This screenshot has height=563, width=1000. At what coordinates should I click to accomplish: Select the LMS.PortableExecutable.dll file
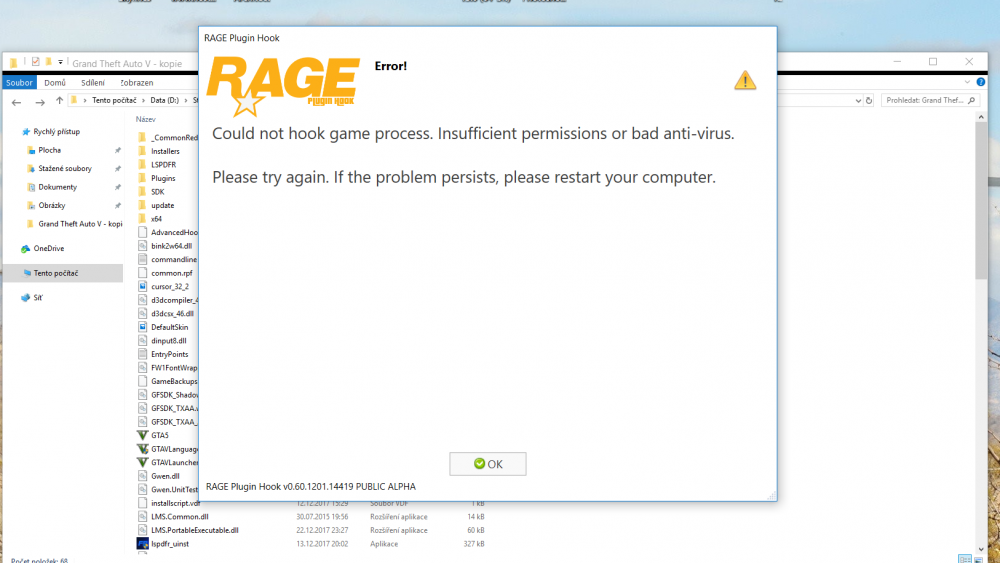[x=195, y=530]
